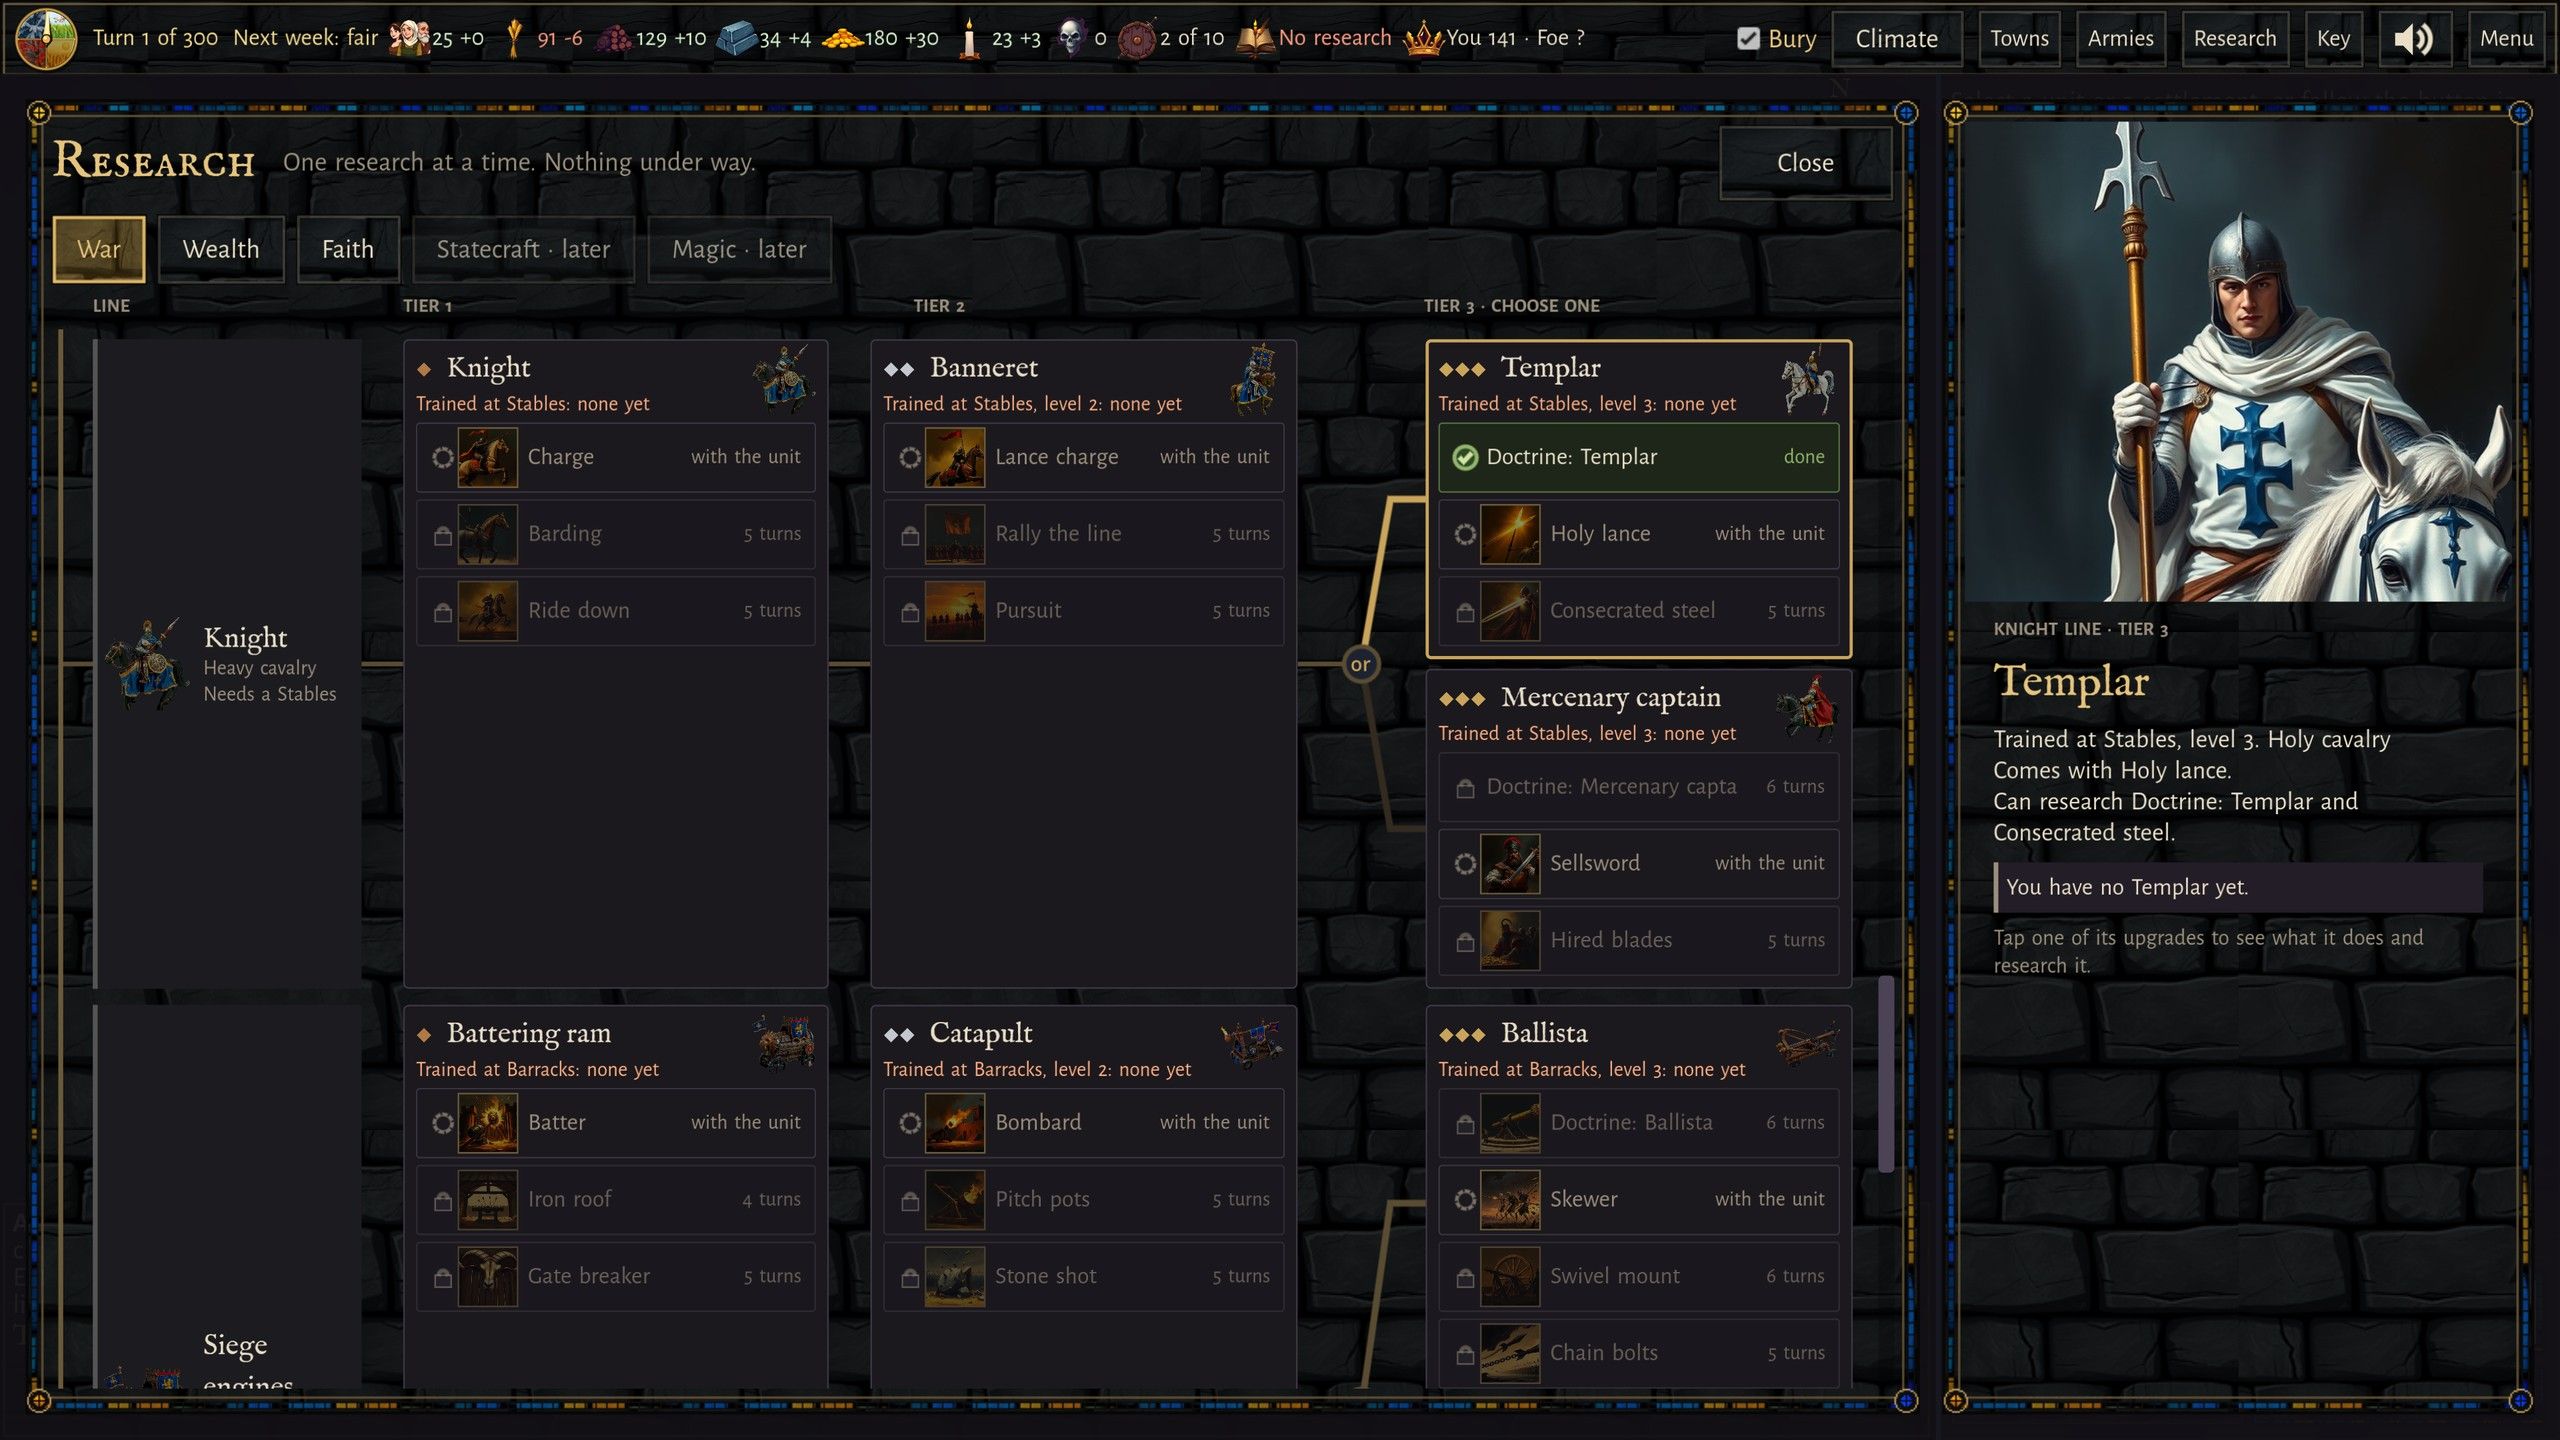The height and width of the screenshot is (1440, 2560).
Task: Select the Holy lance ability icon
Action: (1509, 534)
